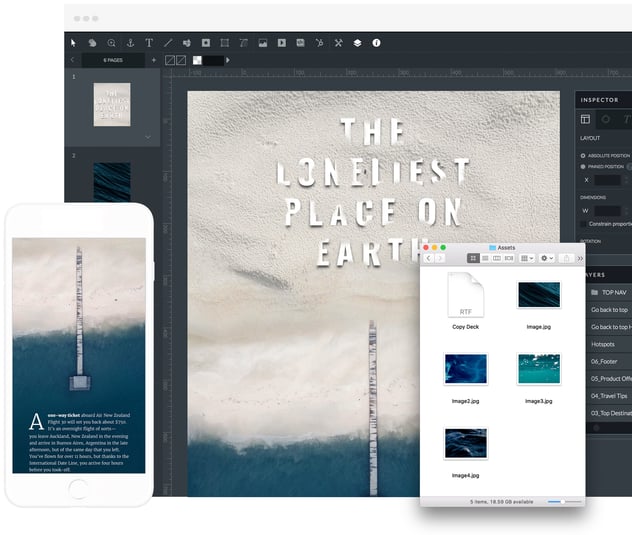
Task: Select the Image.jpg file thumbnail
Action: 538,295
